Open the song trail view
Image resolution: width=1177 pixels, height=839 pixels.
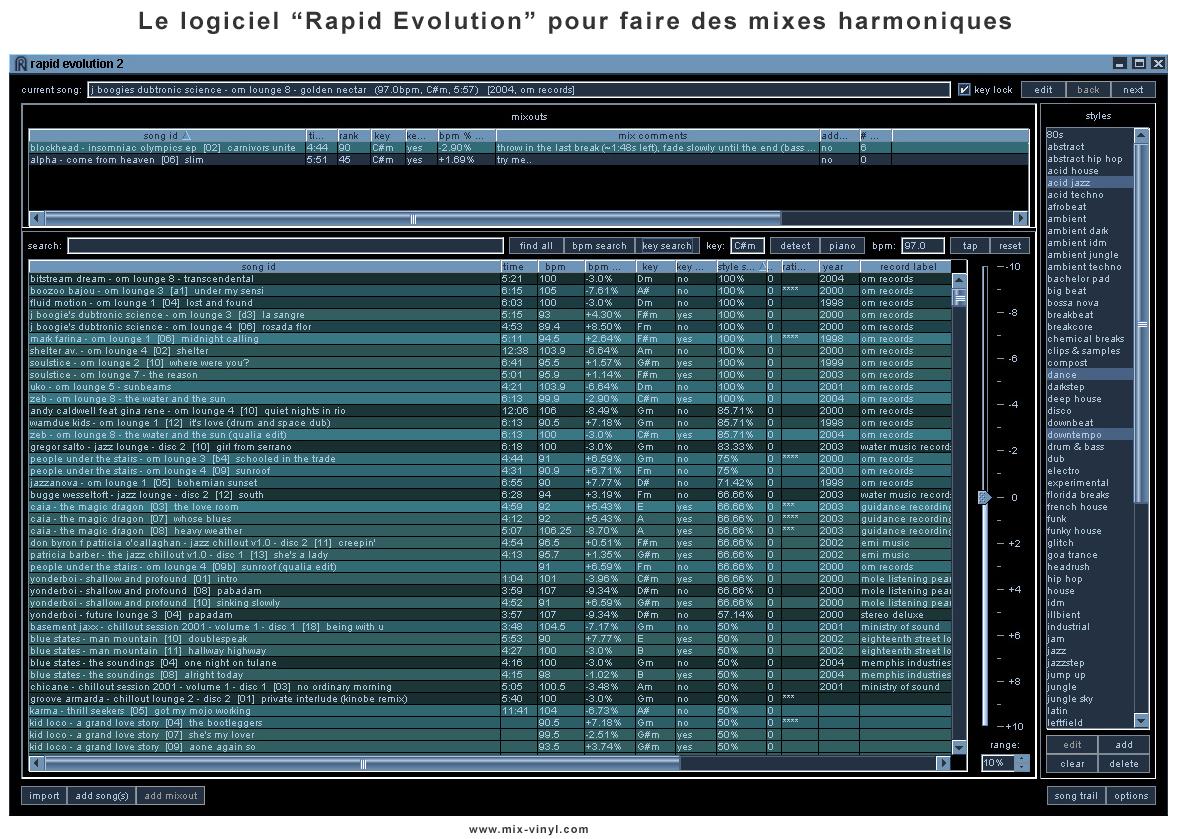coord(1075,795)
